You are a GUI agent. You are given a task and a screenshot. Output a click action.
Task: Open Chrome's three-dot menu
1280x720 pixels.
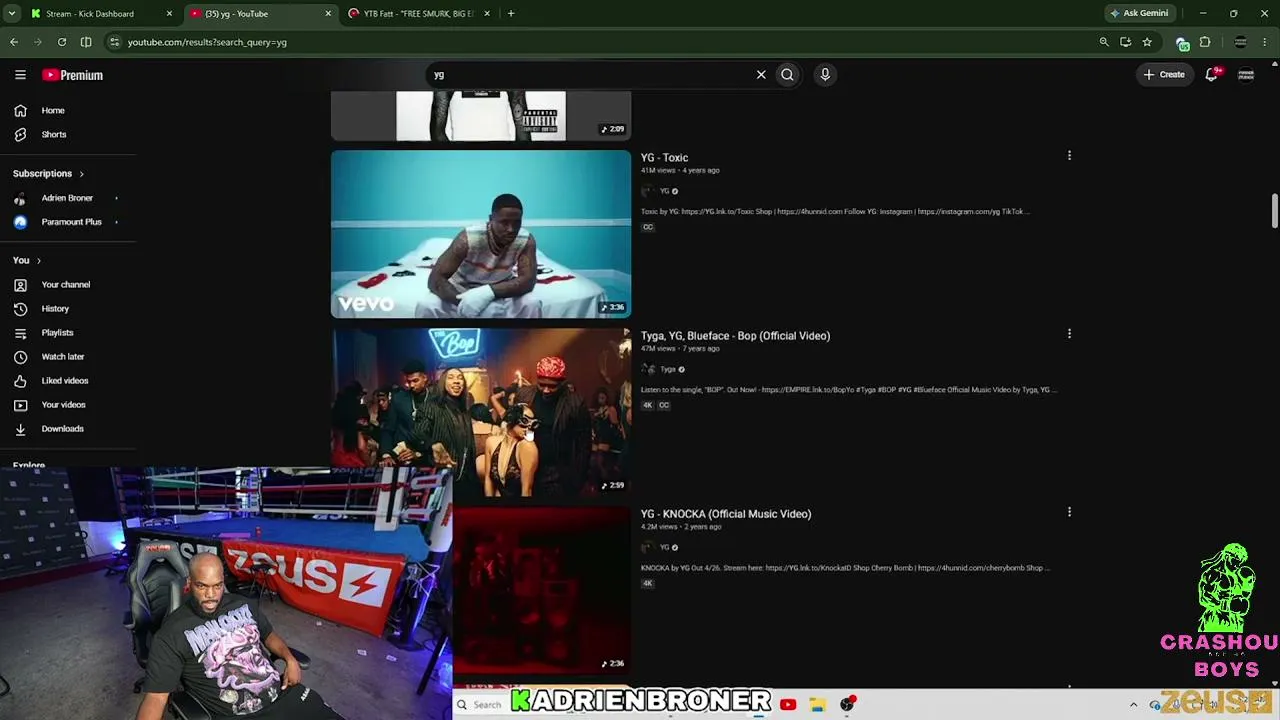[x=1265, y=42]
